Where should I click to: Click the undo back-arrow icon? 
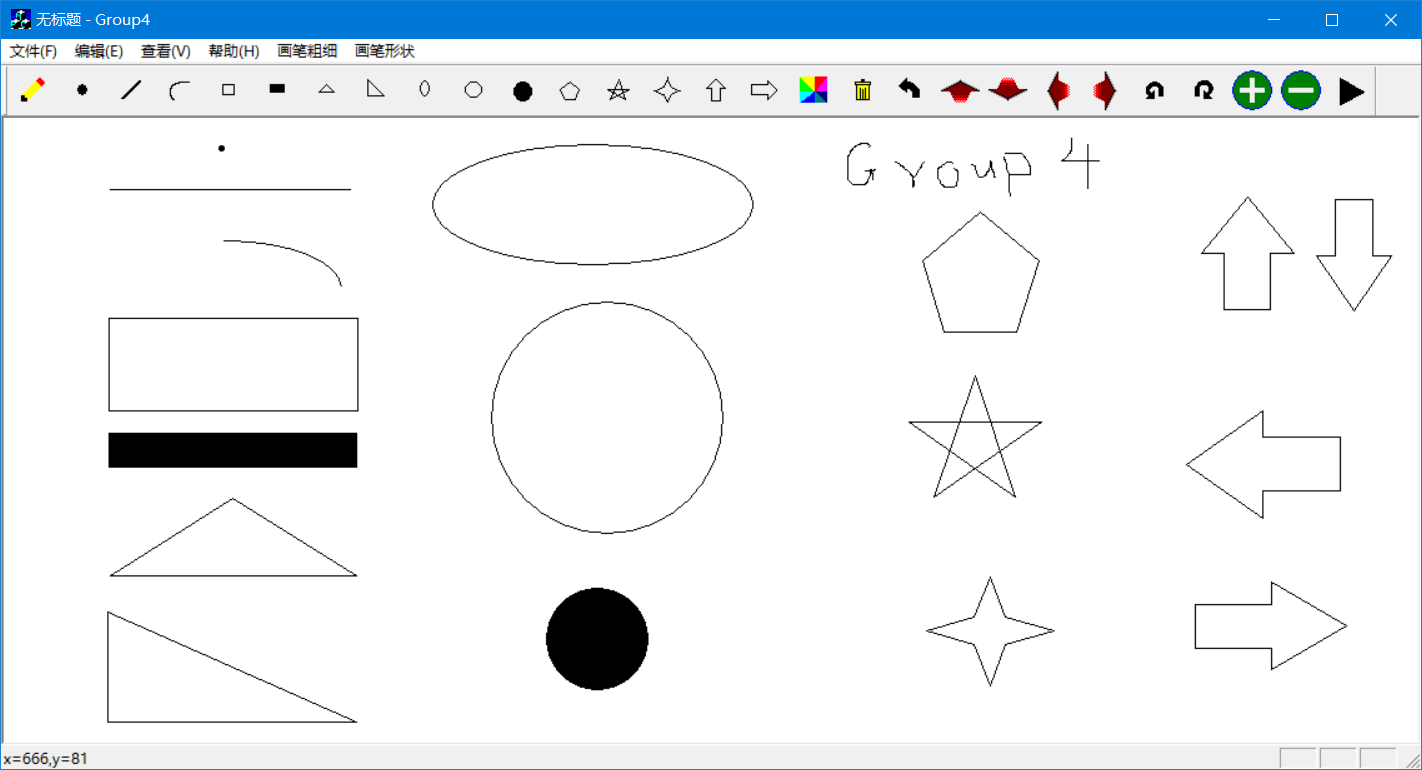tap(909, 90)
